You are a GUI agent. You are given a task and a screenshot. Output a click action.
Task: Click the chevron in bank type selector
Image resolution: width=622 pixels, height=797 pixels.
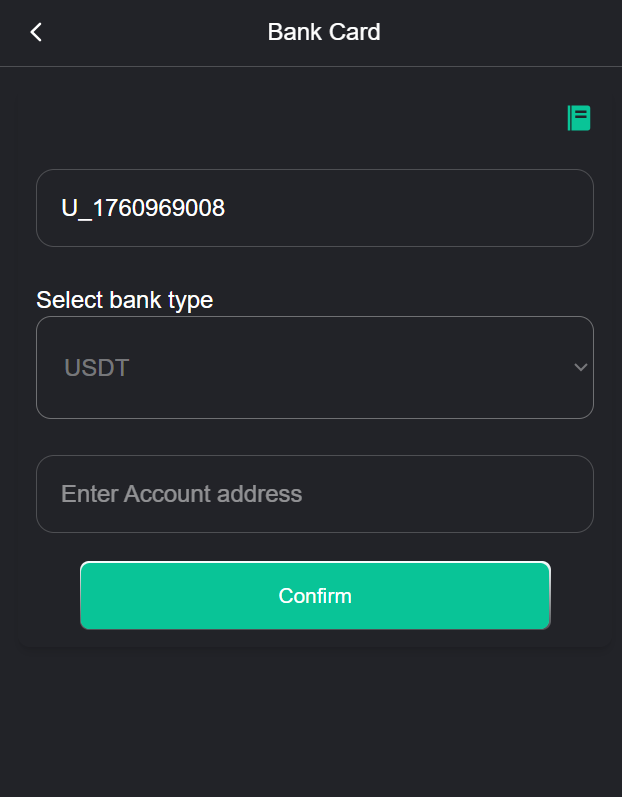point(580,367)
